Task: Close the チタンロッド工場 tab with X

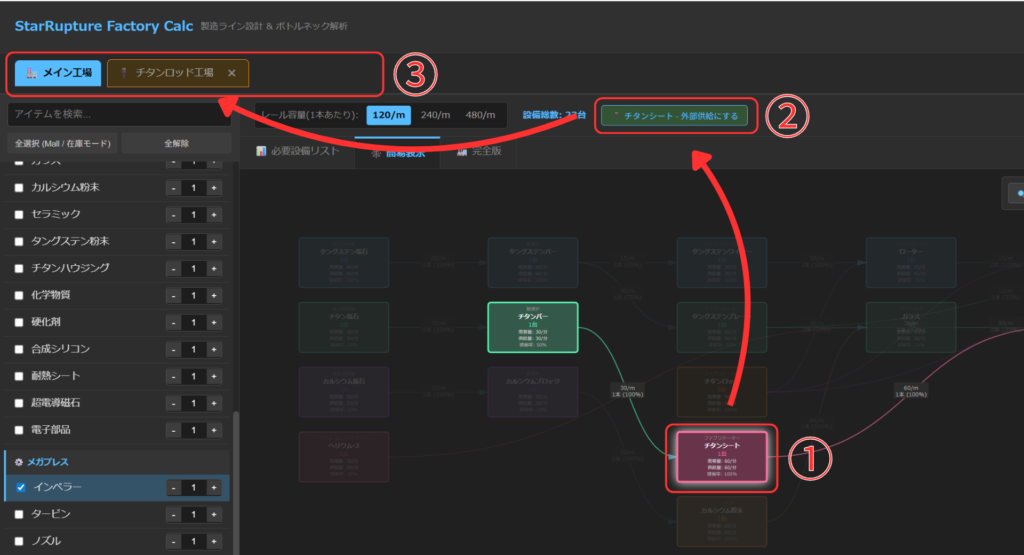Action: [x=232, y=73]
